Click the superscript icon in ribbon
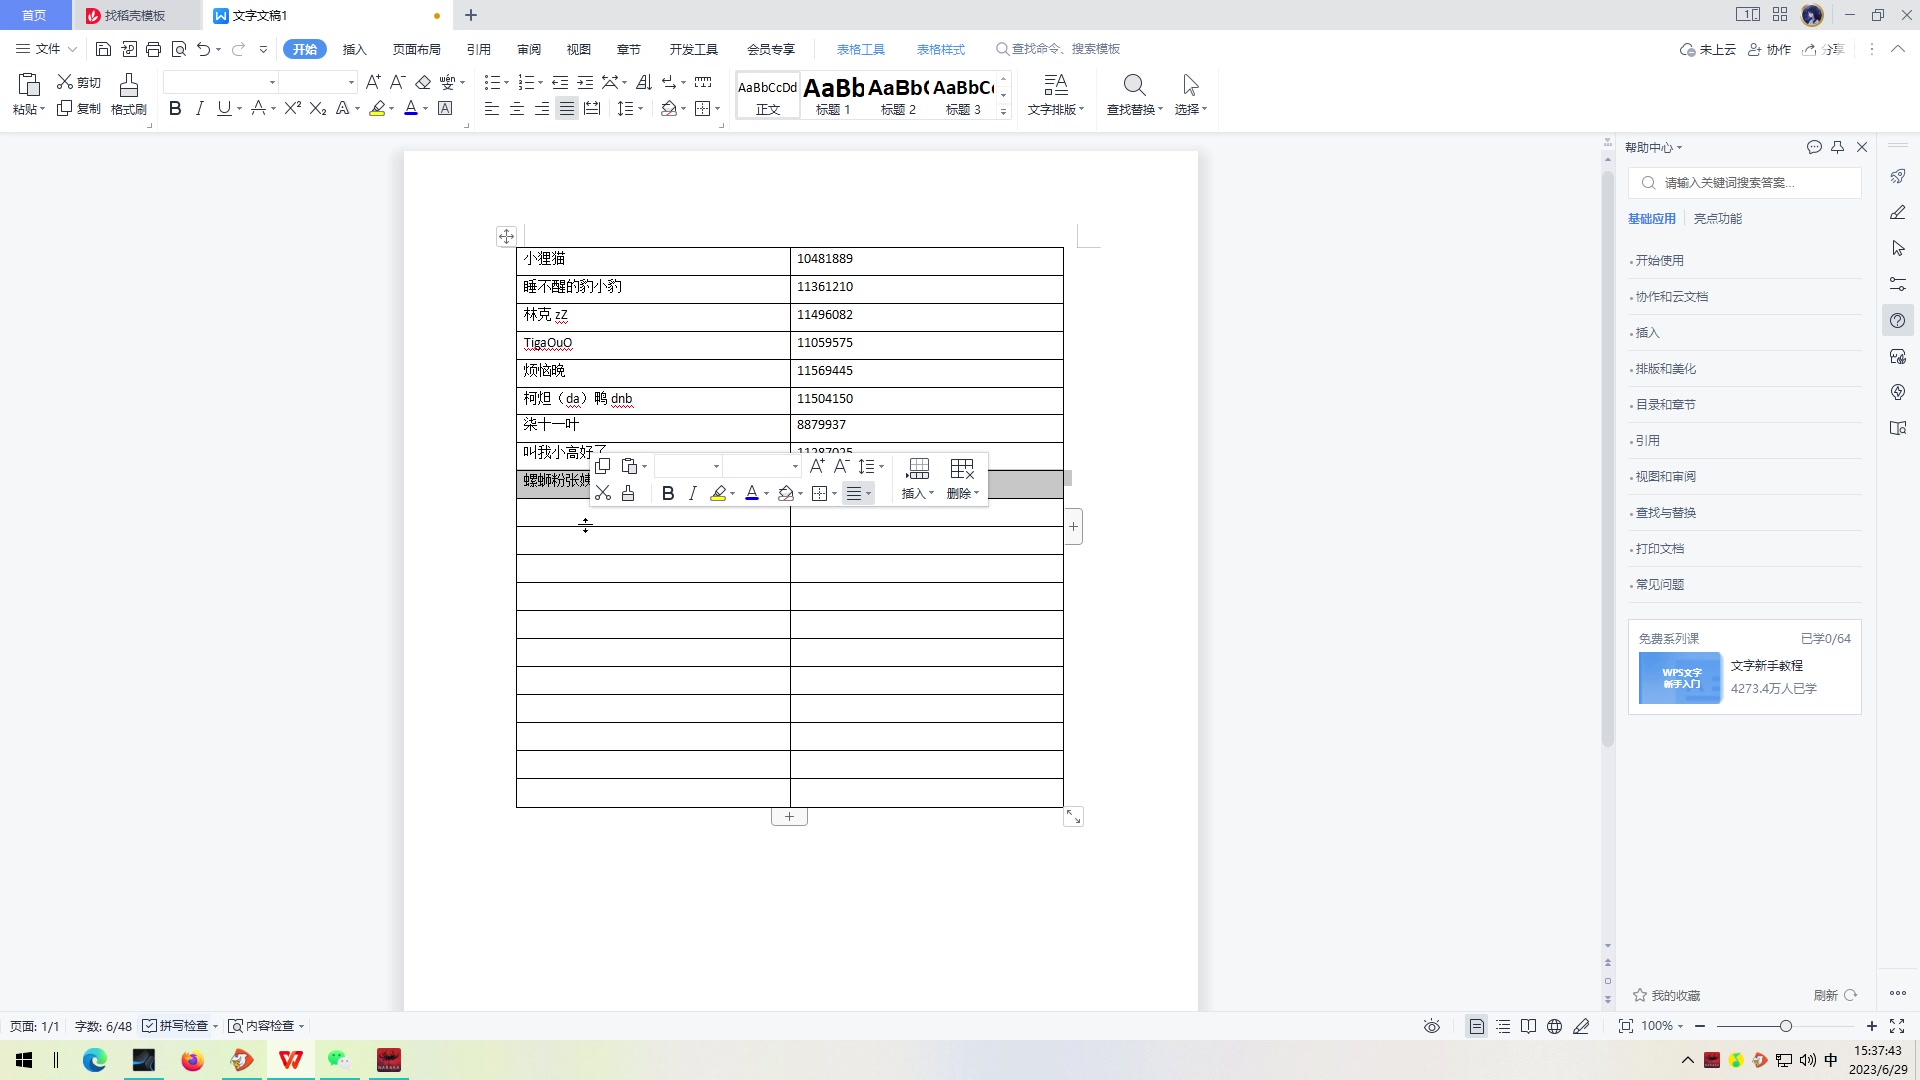Image resolution: width=1920 pixels, height=1080 pixels. click(x=292, y=109)
